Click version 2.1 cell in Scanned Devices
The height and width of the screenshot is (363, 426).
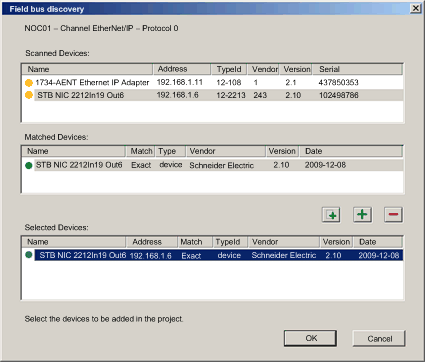(291, 82)
